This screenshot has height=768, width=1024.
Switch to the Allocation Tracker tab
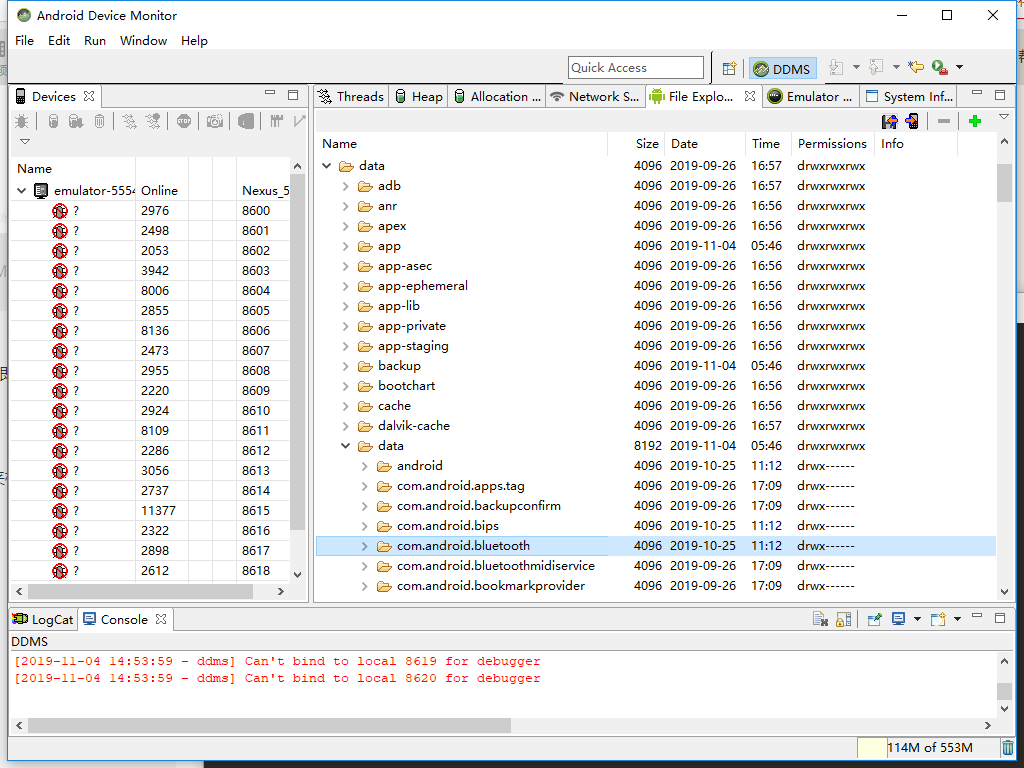(498, 97)
